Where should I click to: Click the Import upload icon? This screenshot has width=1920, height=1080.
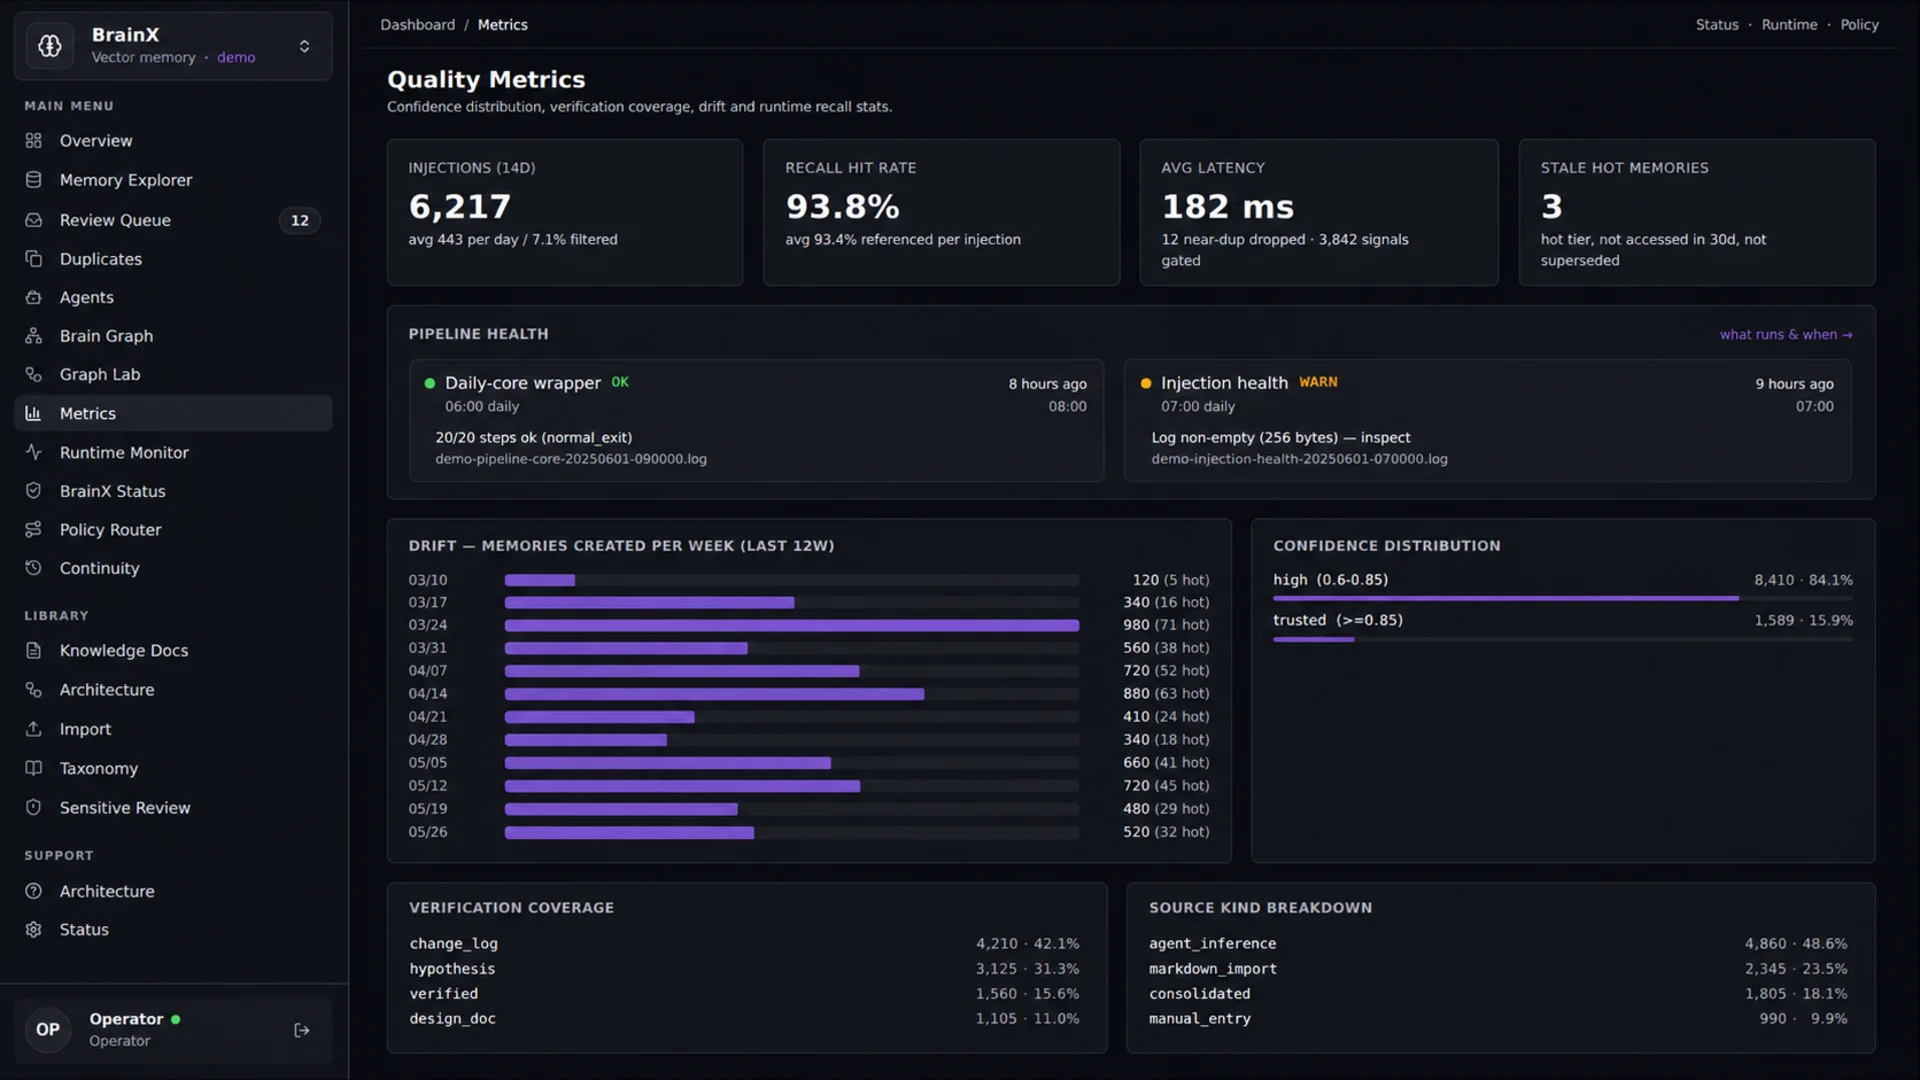click(34, 729)
